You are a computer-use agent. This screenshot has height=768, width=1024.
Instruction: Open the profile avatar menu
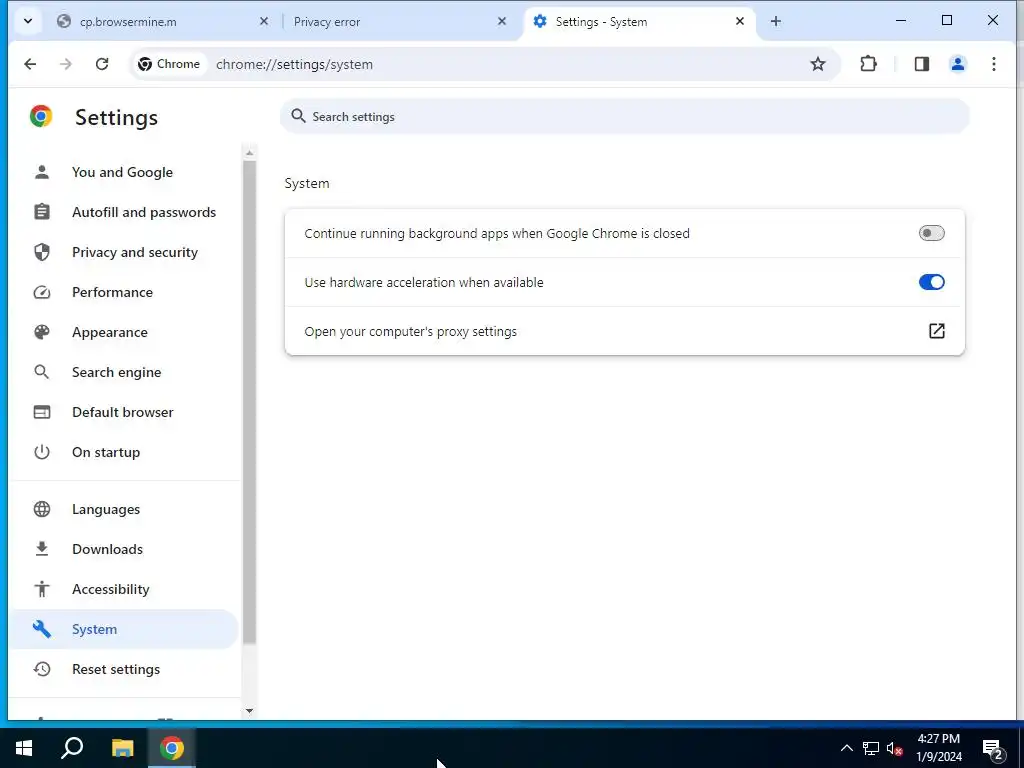pyautogui.click(x=957, y=64)
